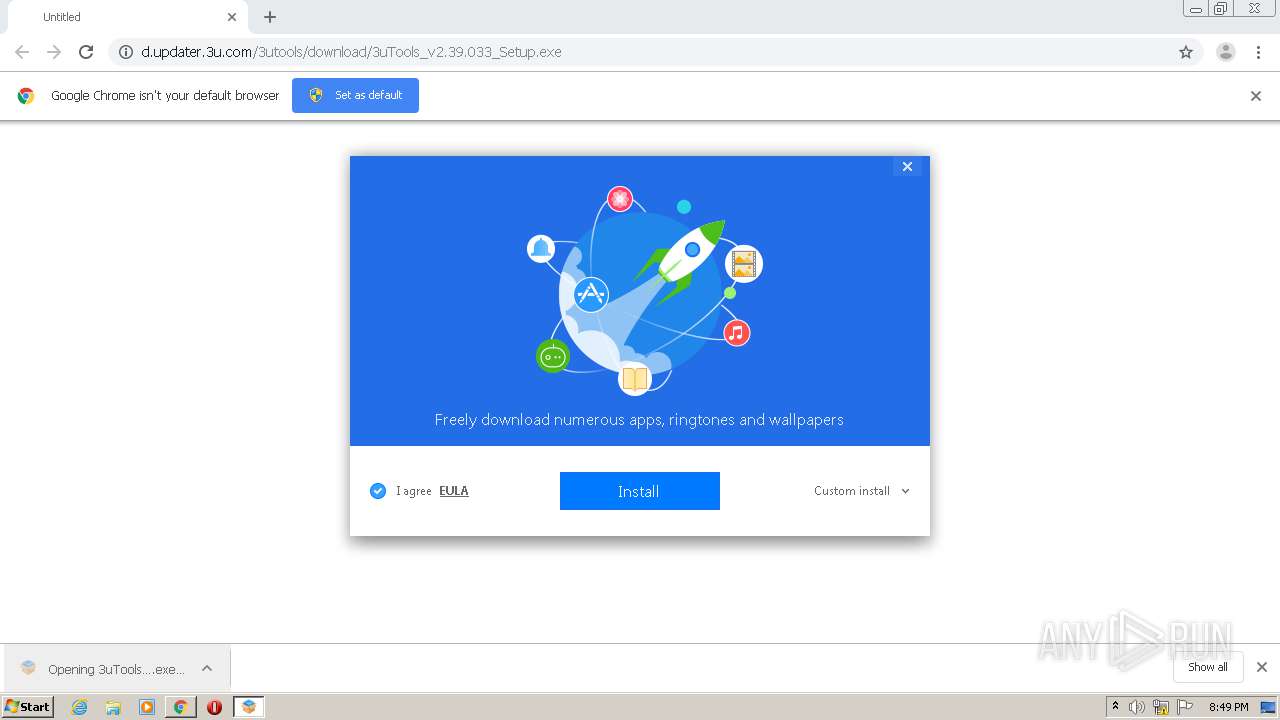The width and height of the screenshot is (1280, 720).
Task: Open the download item menu chevron
Action: click(207, 669)
